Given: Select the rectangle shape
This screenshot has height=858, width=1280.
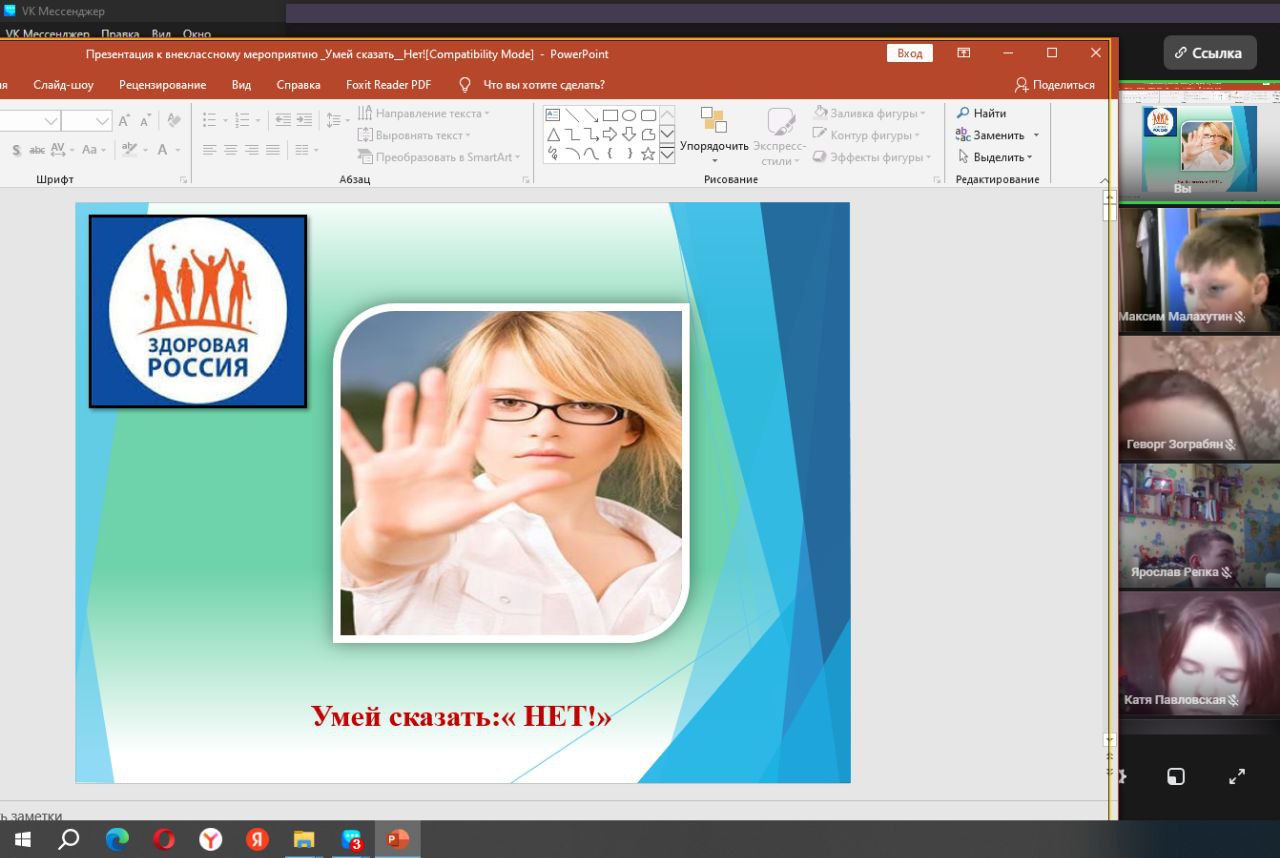Looking at the screenshot, I should tap(610, 115).
